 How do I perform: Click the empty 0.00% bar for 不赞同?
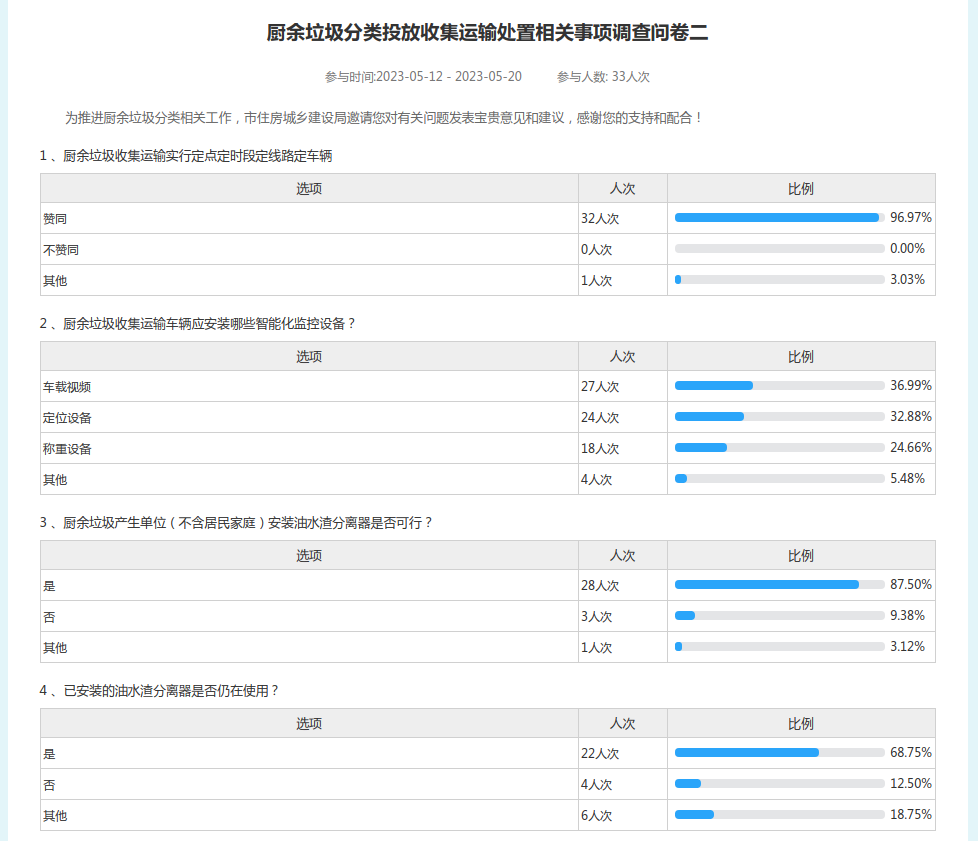click(778, 249)
